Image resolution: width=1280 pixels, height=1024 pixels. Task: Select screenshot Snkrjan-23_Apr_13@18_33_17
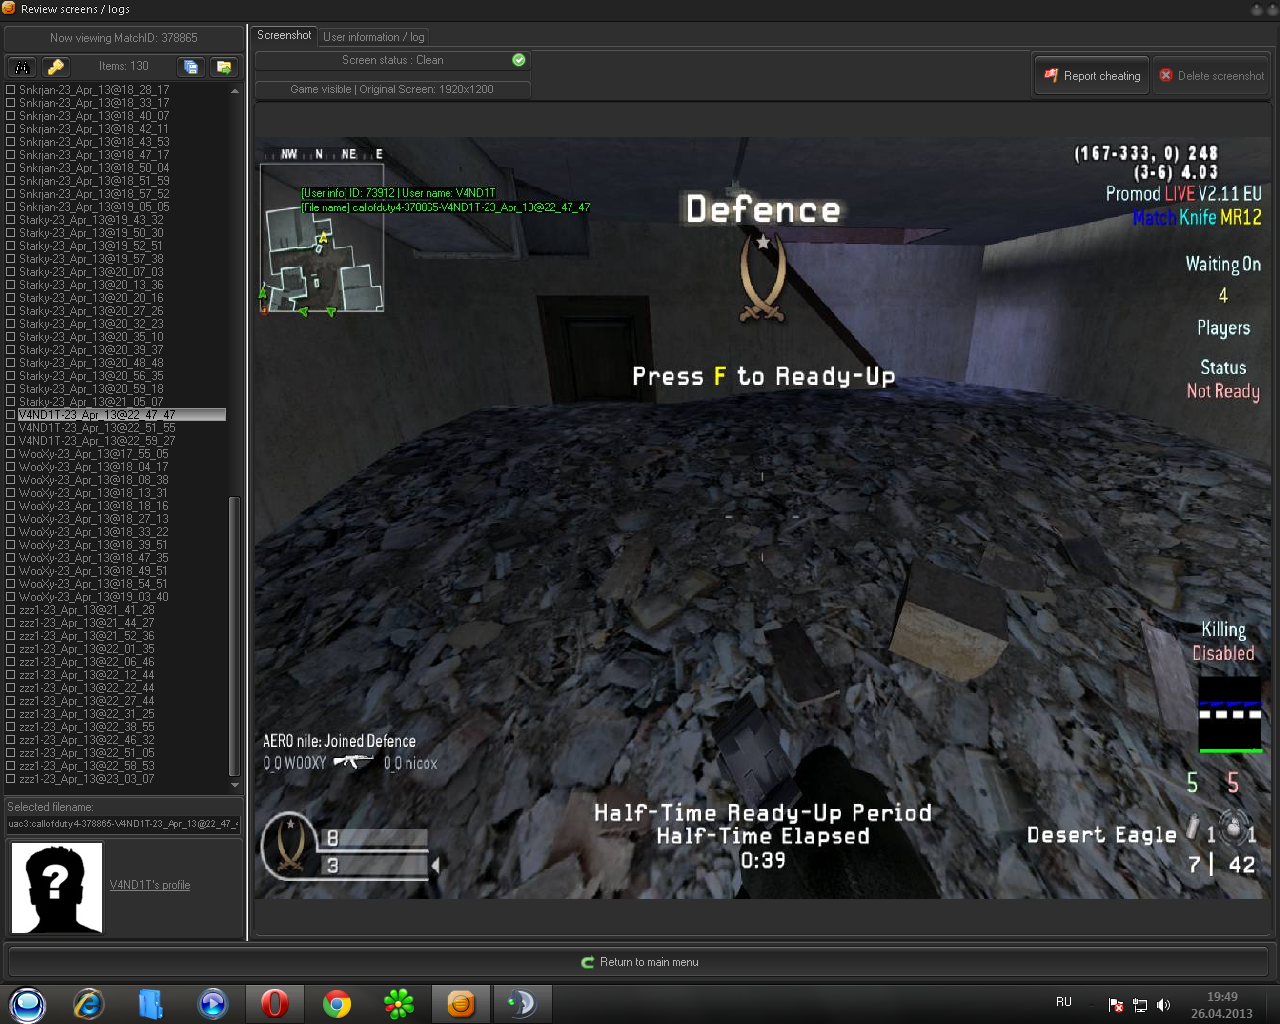click(94, 103)
